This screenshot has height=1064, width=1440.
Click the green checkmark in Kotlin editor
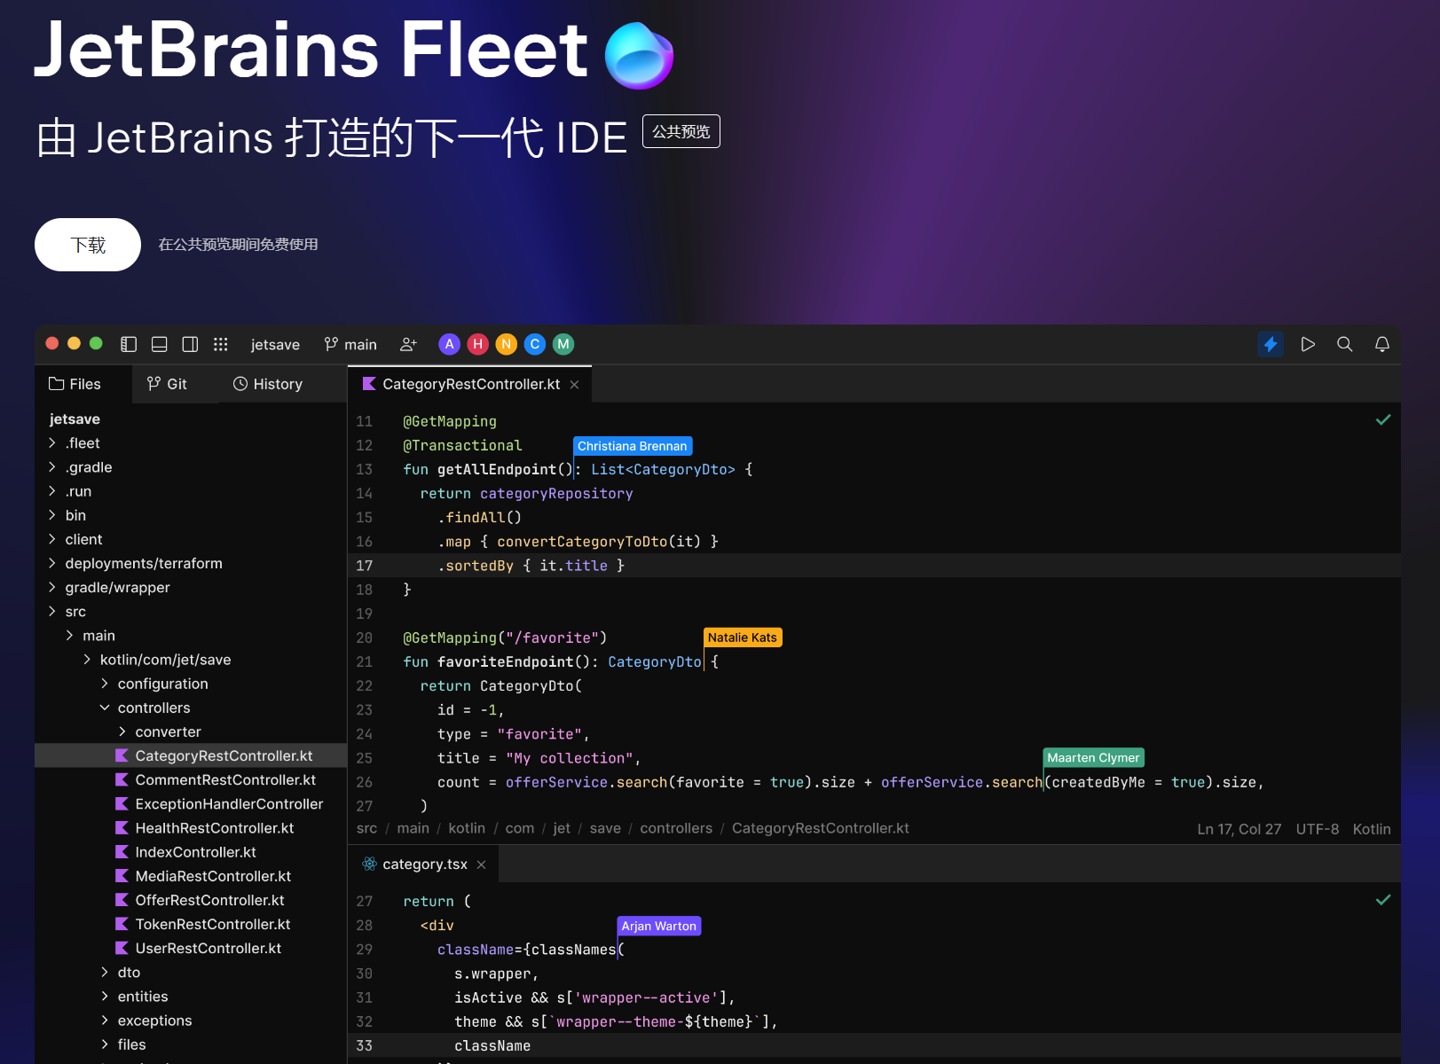tap(1383, 420)
